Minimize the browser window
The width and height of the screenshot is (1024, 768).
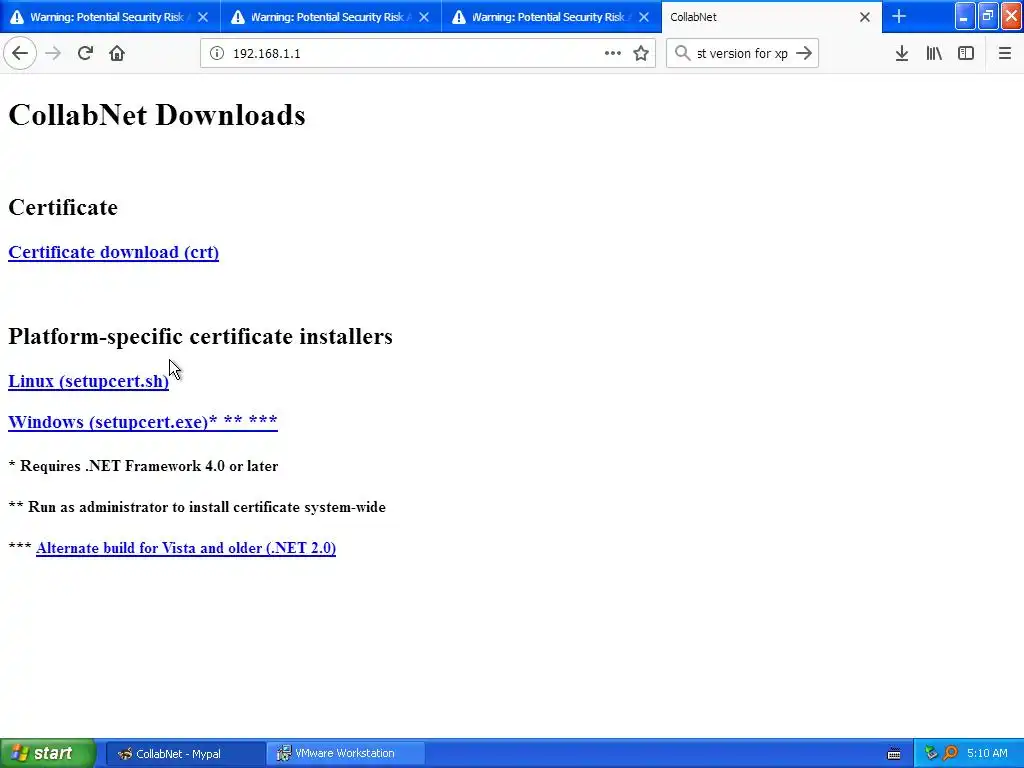point(965,16)
